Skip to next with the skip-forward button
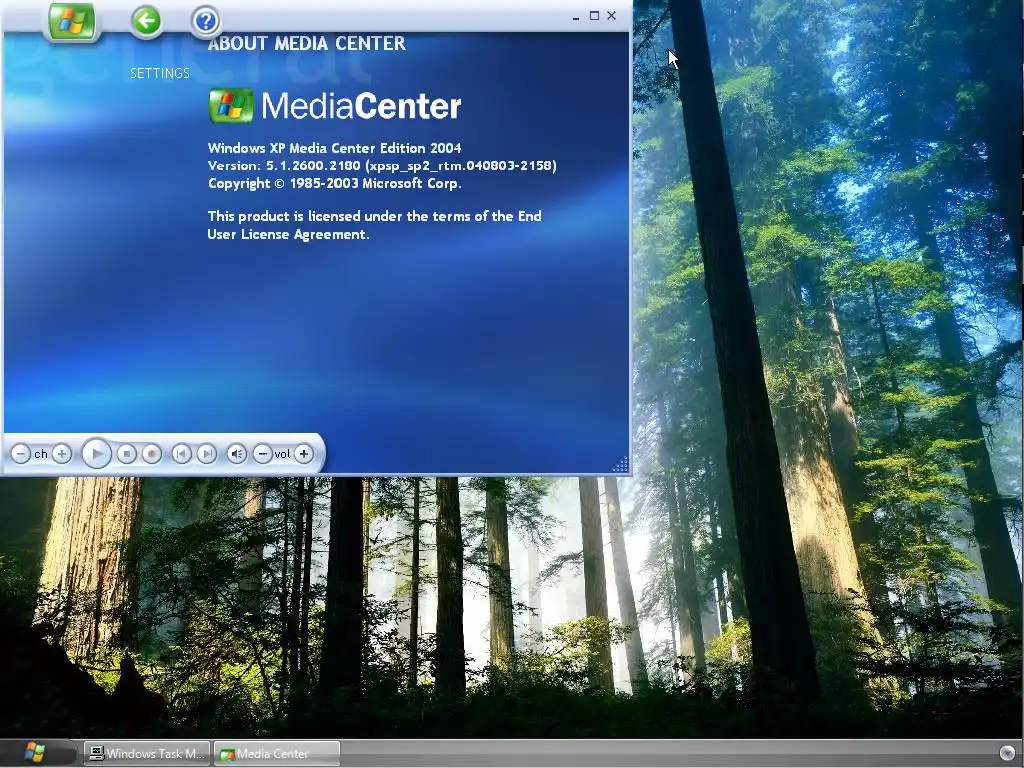Viewport: 1024px width, 768px height. [207, 453]
